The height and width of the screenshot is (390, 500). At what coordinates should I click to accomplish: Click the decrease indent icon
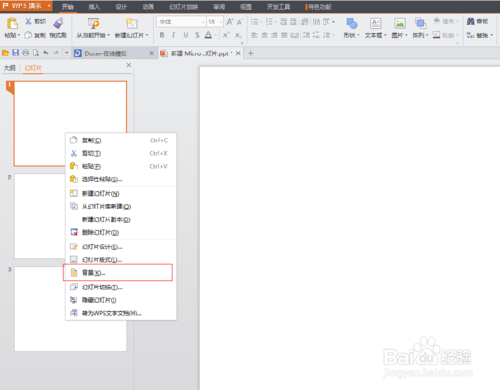click(284, 22)
